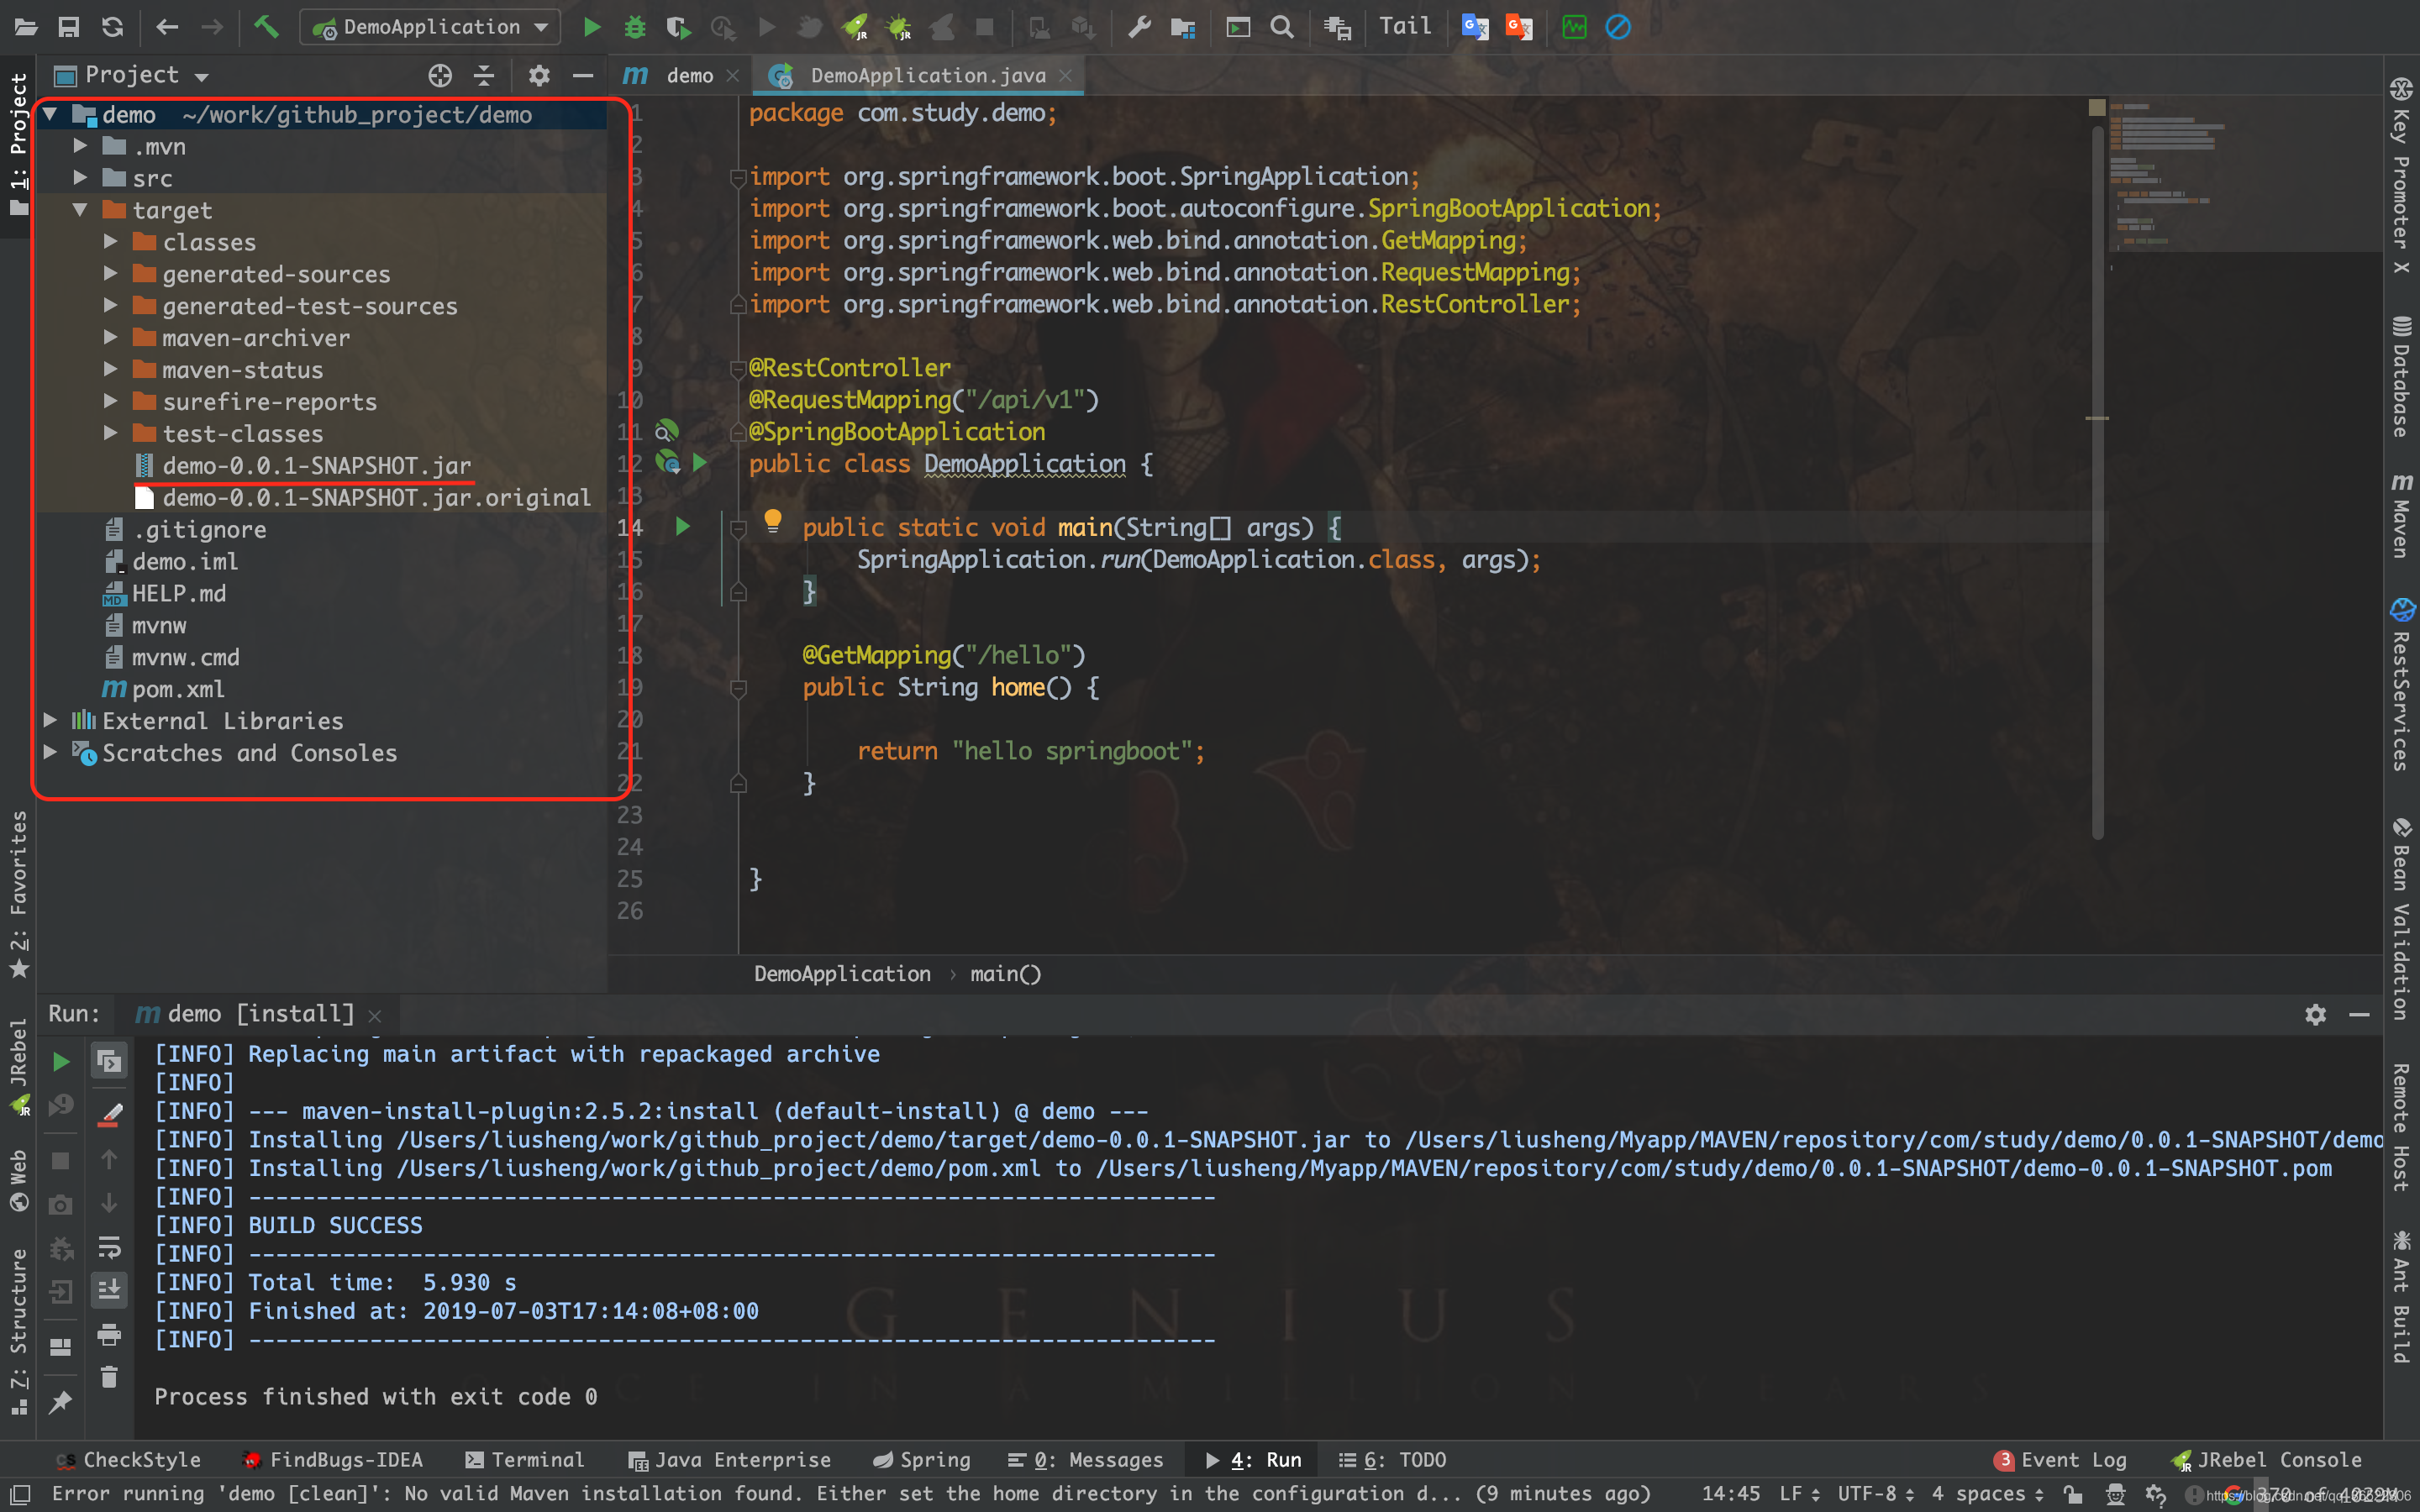Click the Project panel gear settings icon
2420x1512 pixels.
pyautogui.click(x=539, y=76)
